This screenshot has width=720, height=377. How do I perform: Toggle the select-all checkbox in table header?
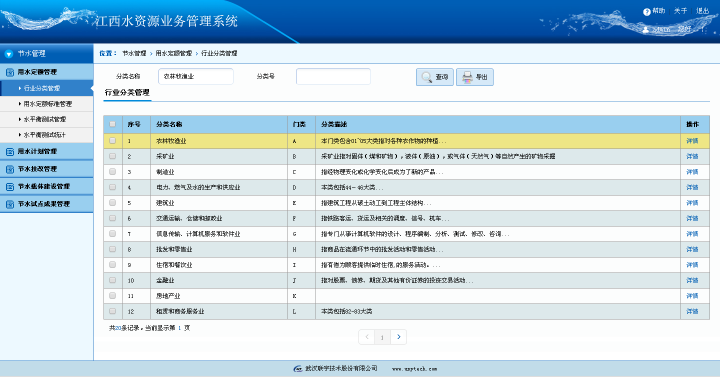point(112,124)
